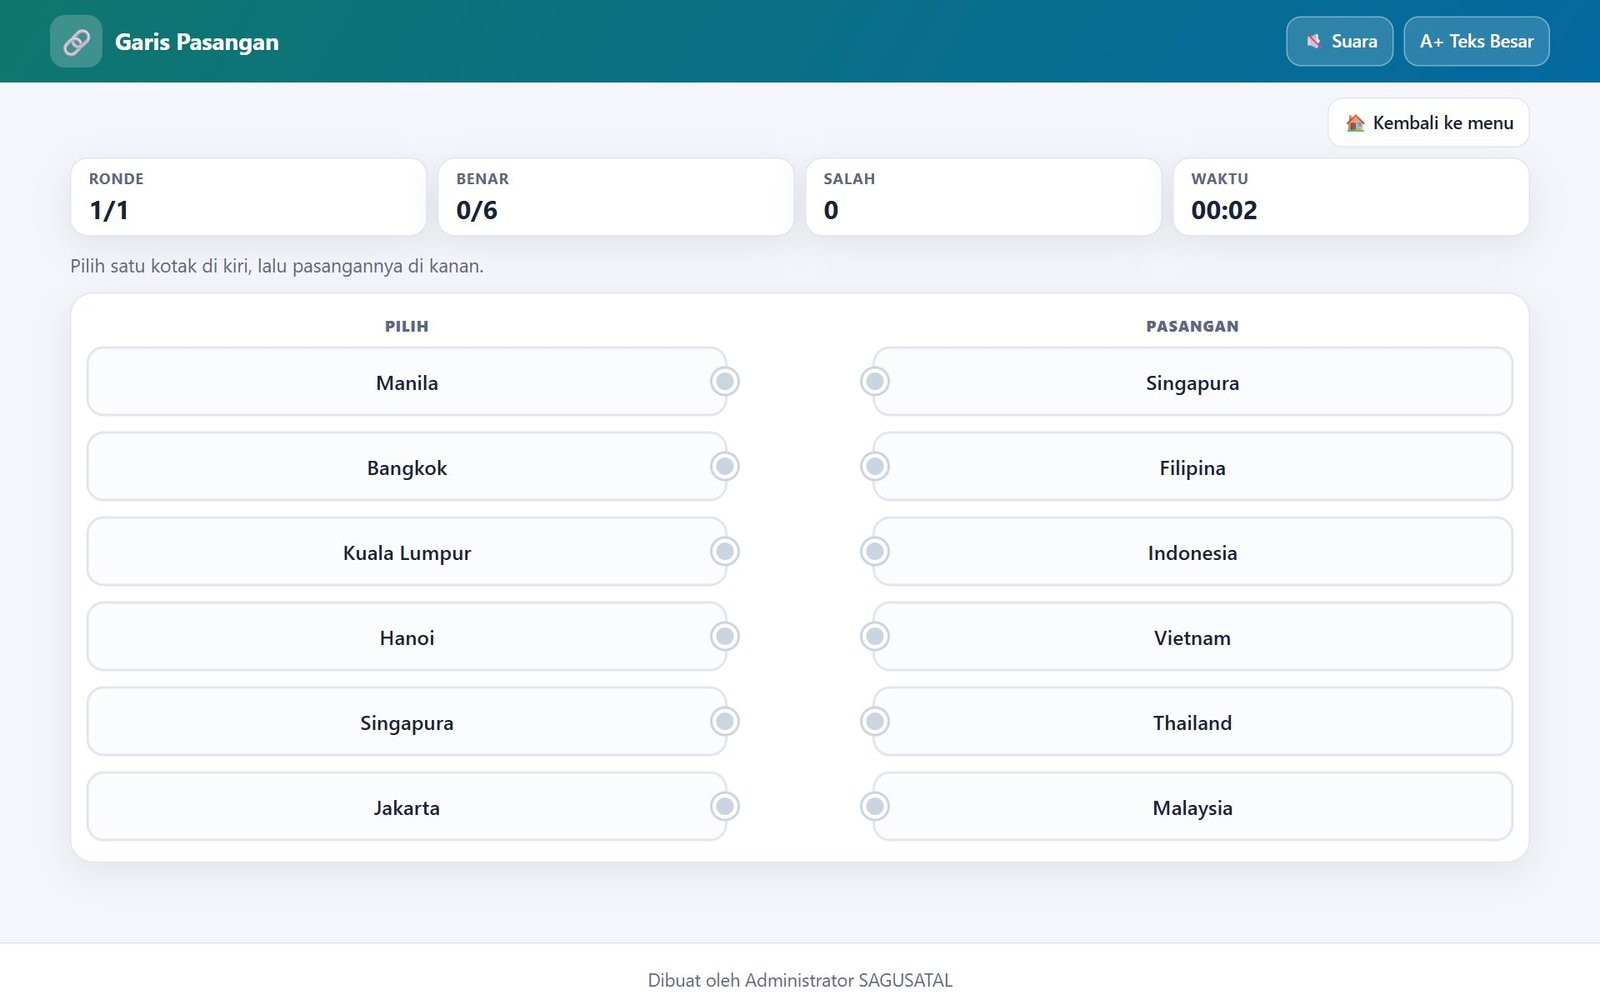Click the Garis Pasangan link logo icon

[x=76, y=41]
